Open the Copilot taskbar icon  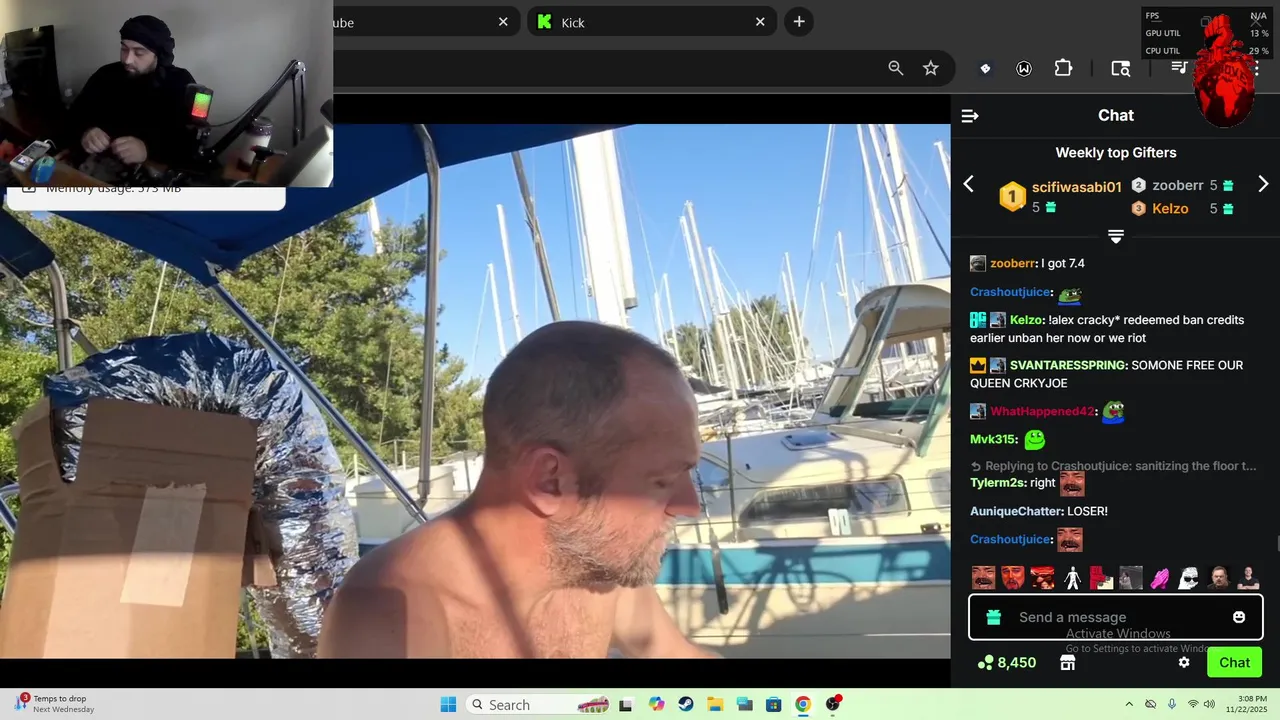(x=656, y=704)
